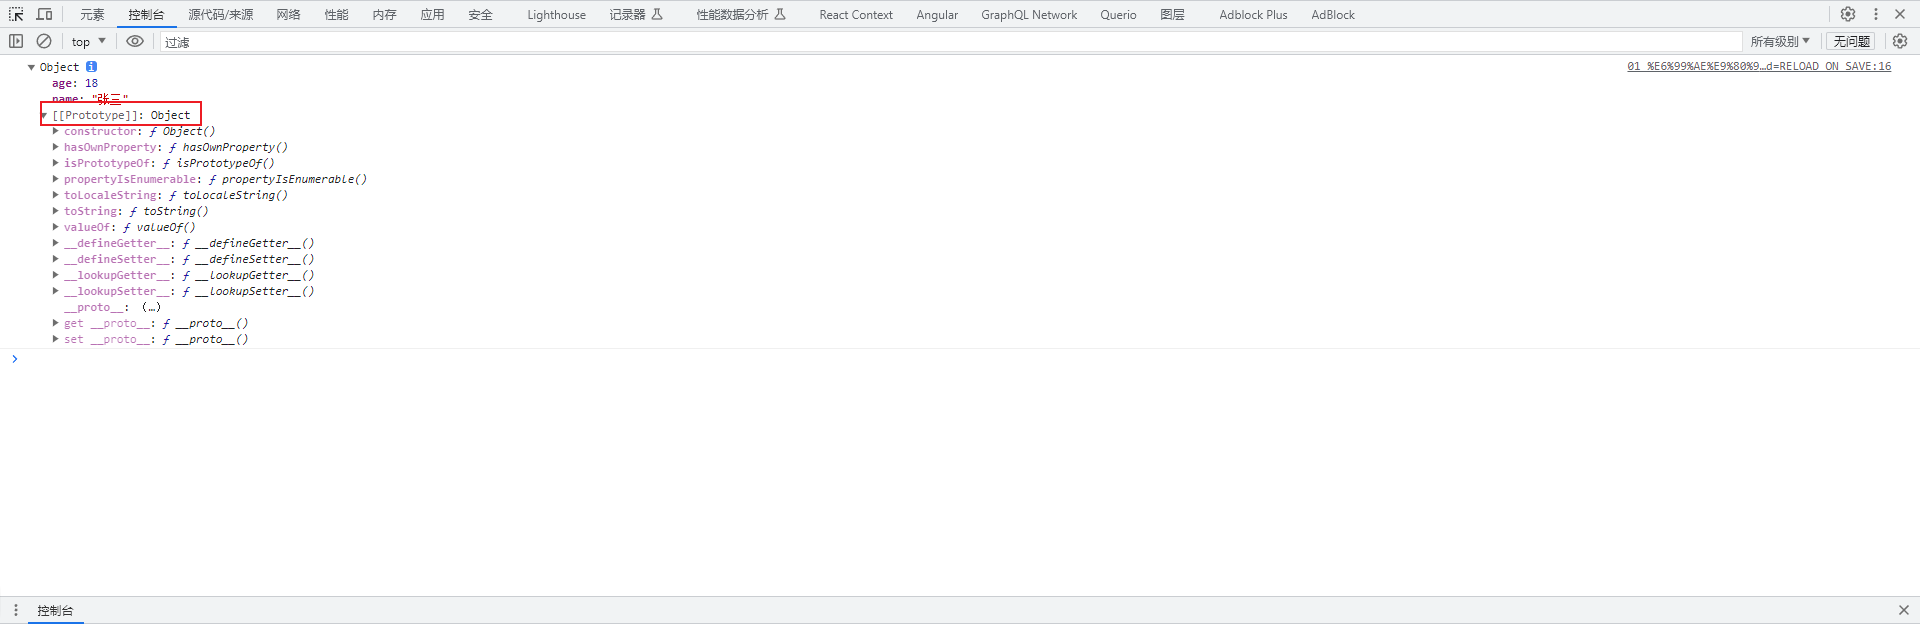Viewport: 1920px width, 624px height.
Task: Open the DevTools three-dot customize menu
Action: [1876, 14]
